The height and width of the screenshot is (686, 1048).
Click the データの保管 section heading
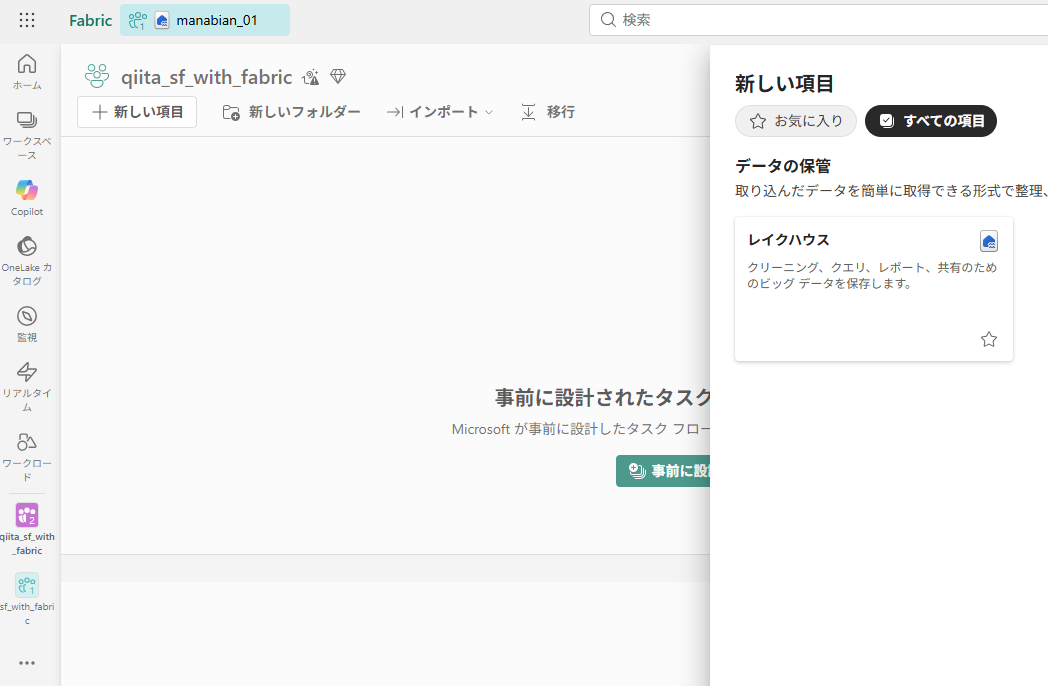tap(783, 166)
